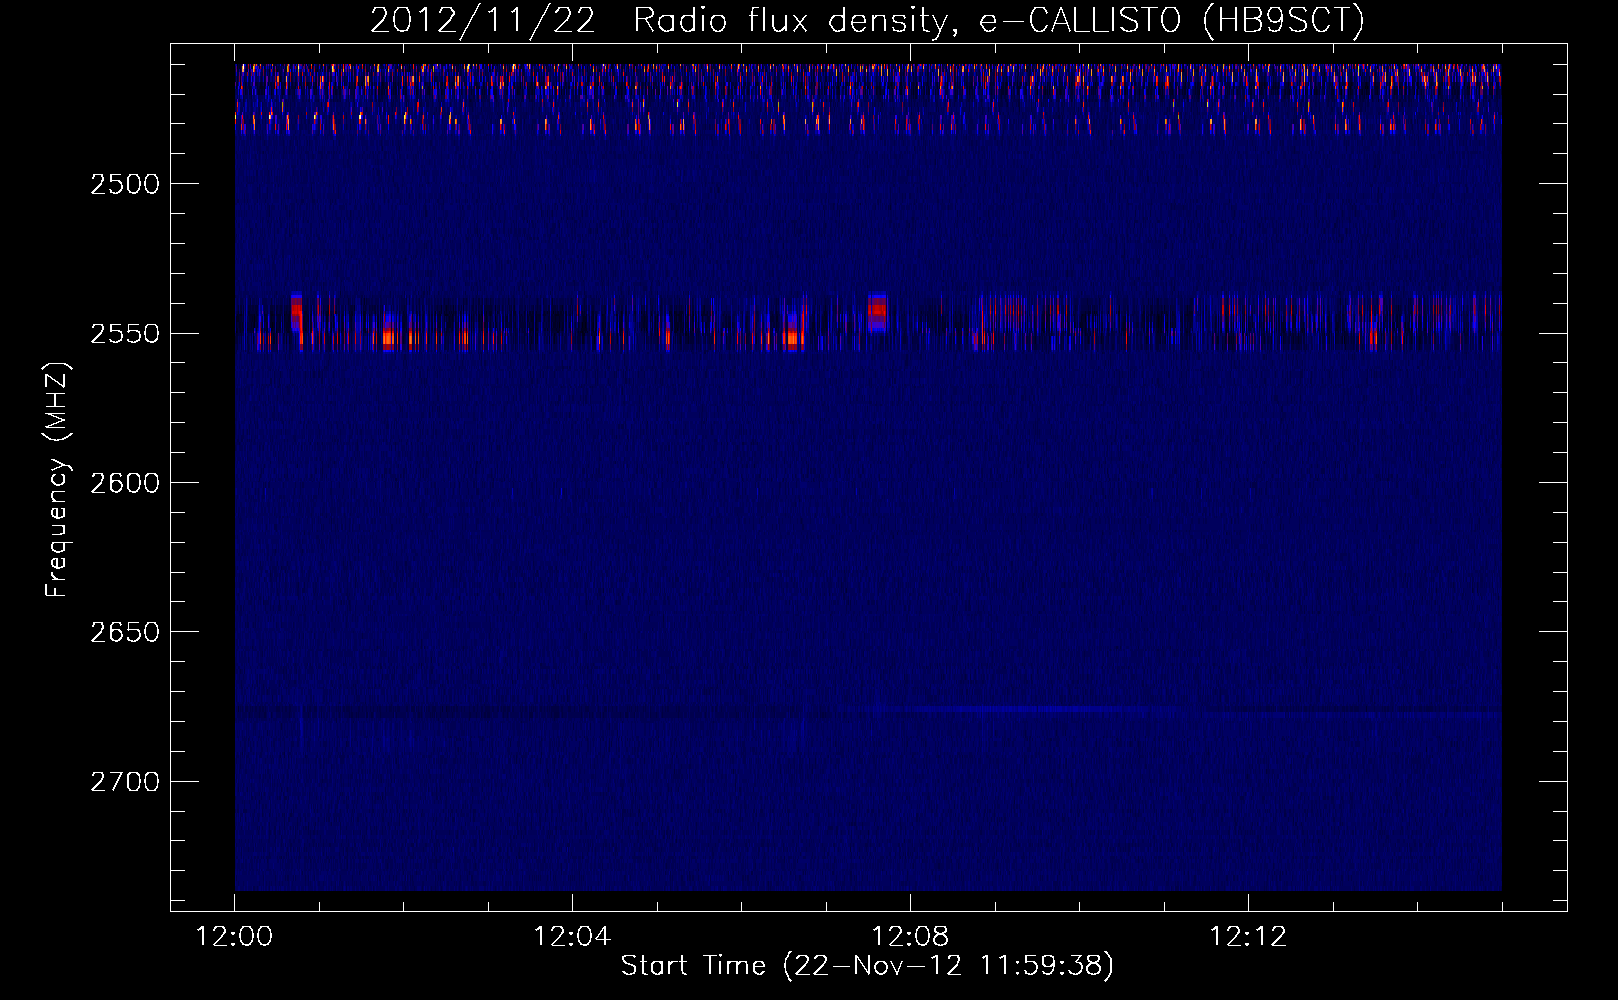Viewport: 1618px width, 1000px height.
Task: Click the 12:04 time tick label
Action: point(572,937)
